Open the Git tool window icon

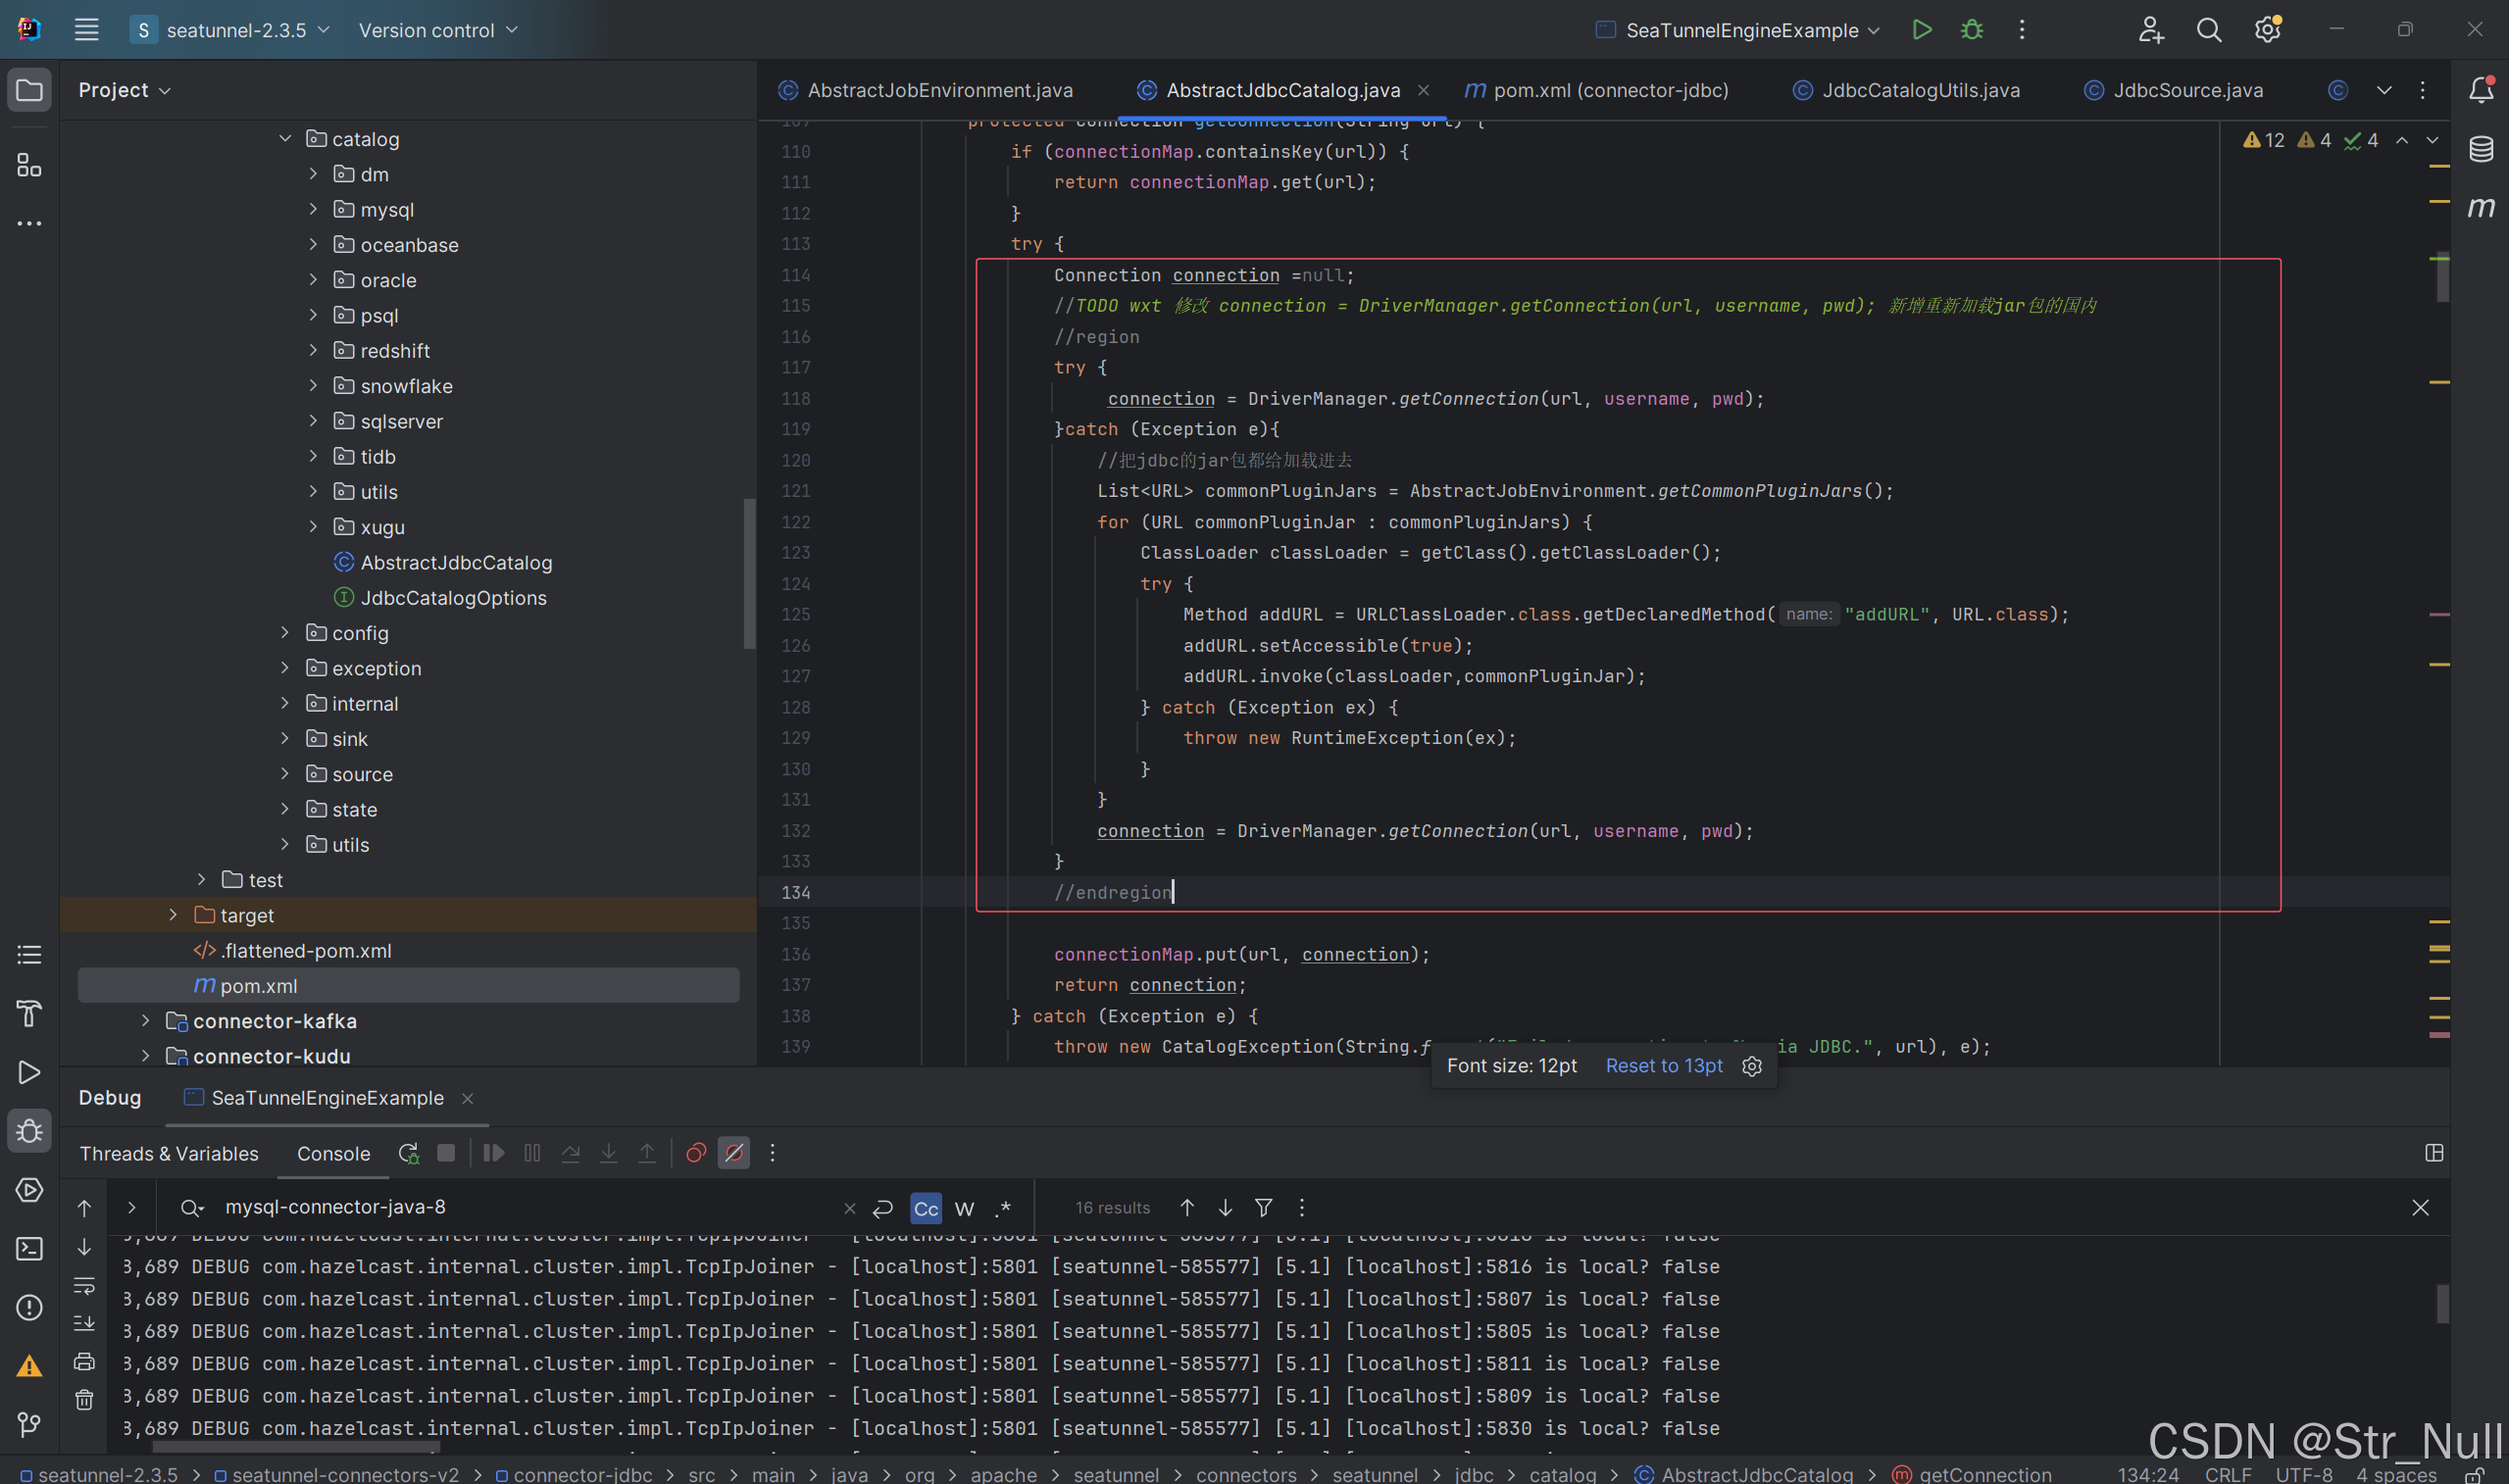pyautogui.click(x=29, y=1424)
